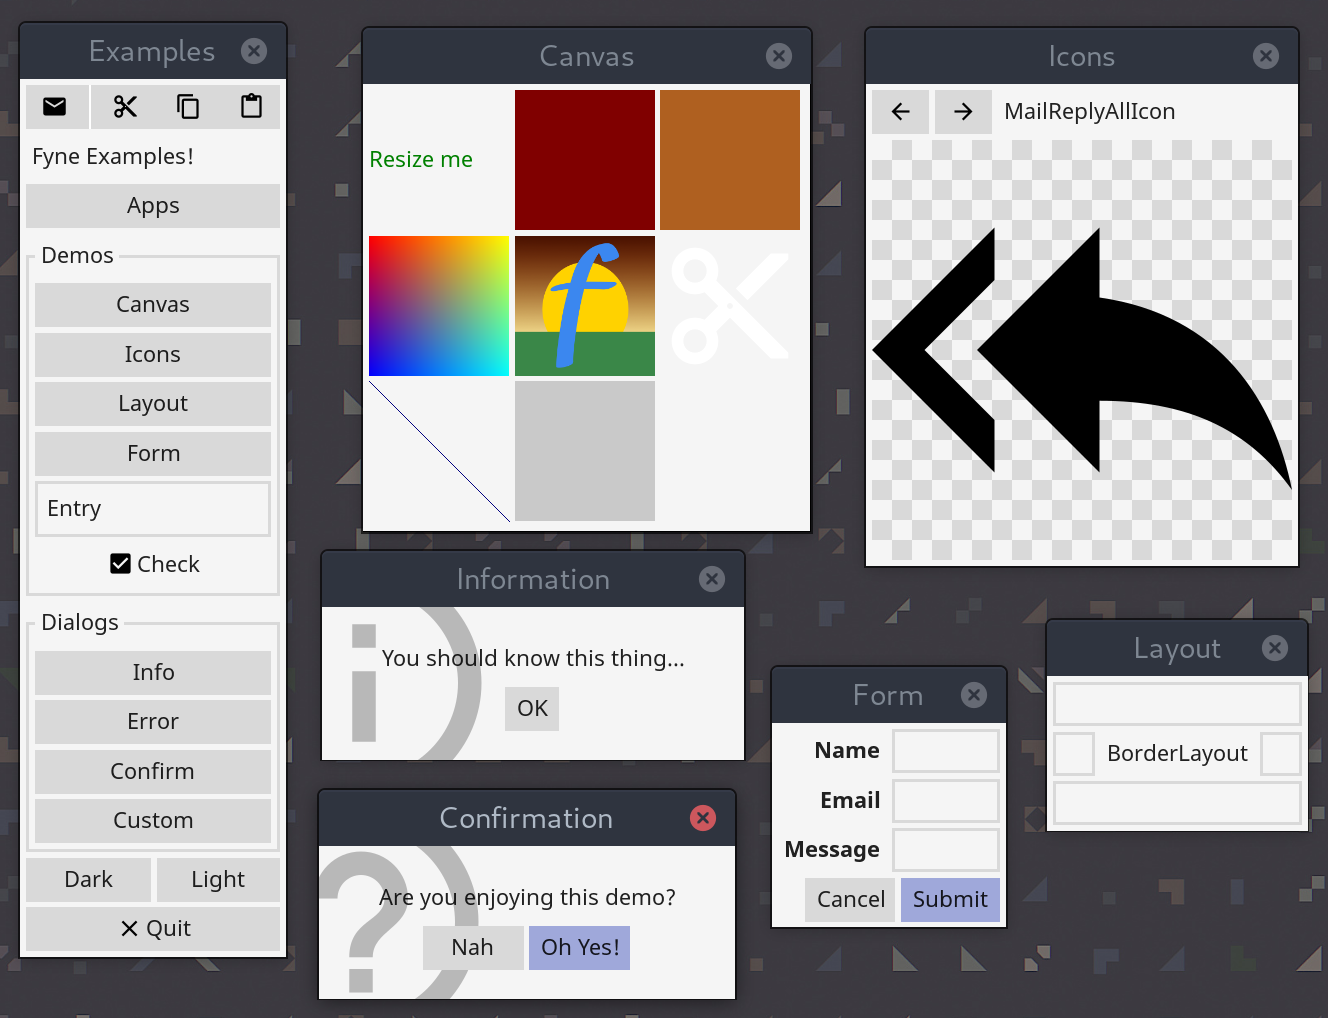Click the dark red color square
This screenshot has height=1018, width=1328.
pyautogui.click(x=585, y=160)
